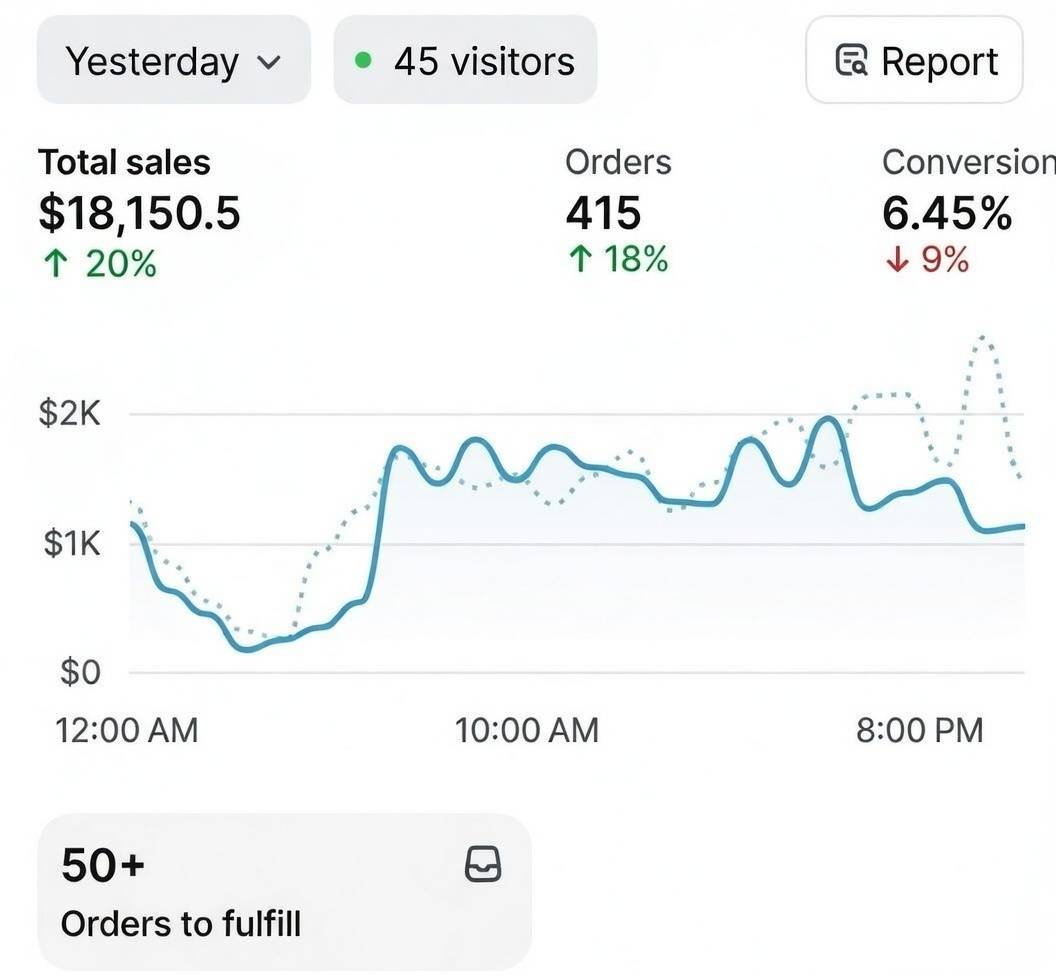Switch to the Total sales metric
Viewport: 1056px width, 976px height.
[138, 210]
